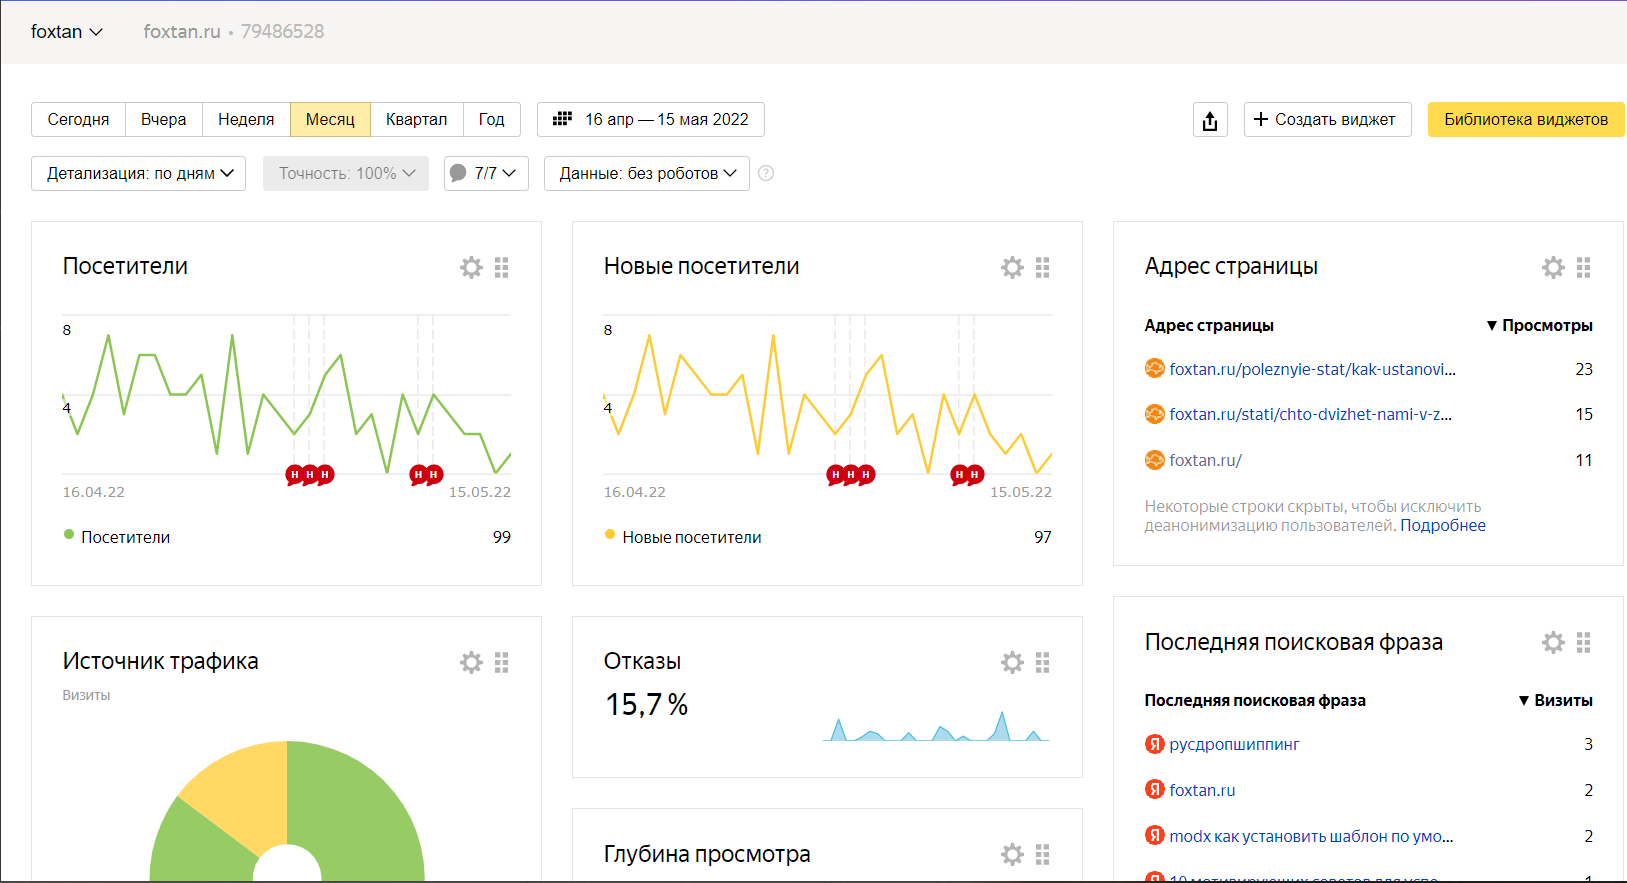Open the foxtan.ru search phrase link
This screenshot has height=883, width=1627.
[x=1203, y=790]
